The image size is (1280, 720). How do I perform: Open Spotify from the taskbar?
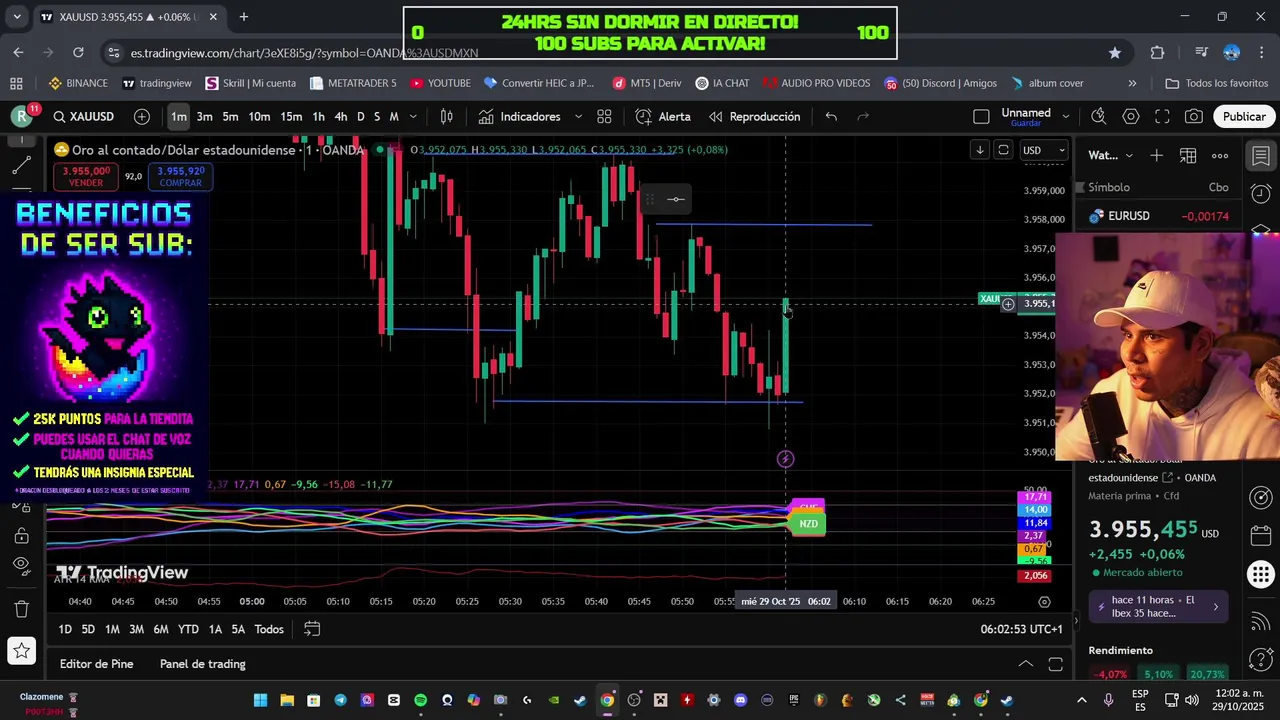pos(420,700)
